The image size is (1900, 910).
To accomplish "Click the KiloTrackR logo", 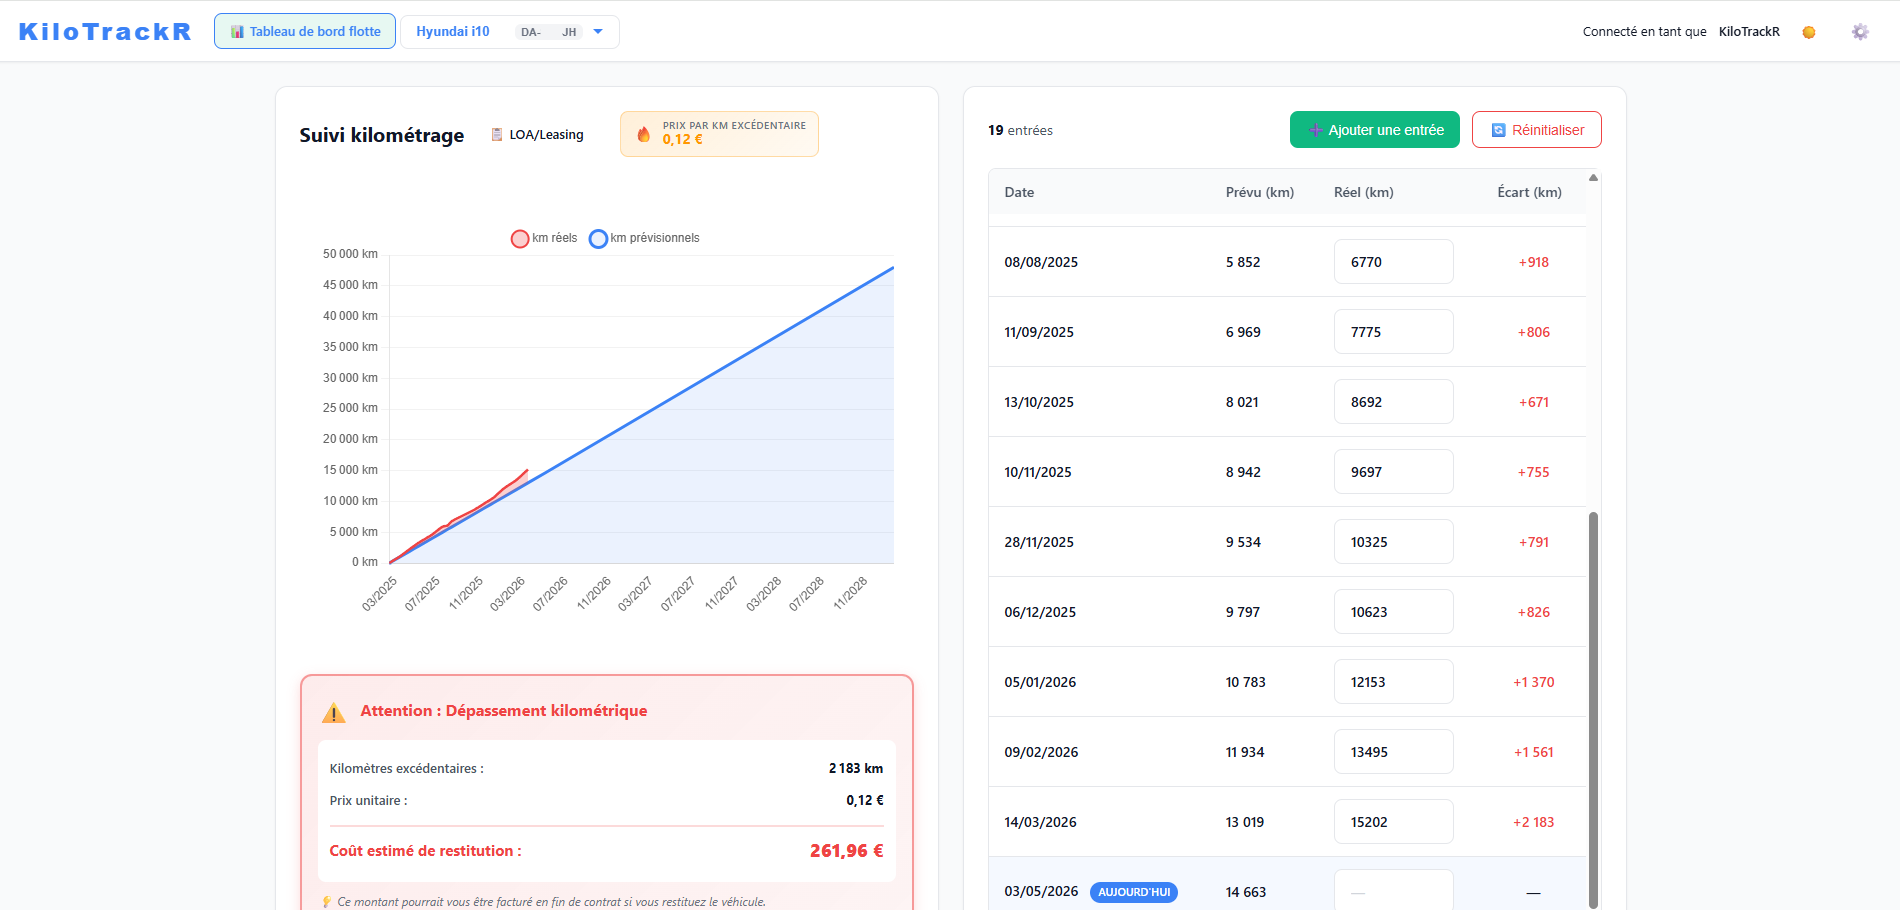I will click(x=105, y=32).
